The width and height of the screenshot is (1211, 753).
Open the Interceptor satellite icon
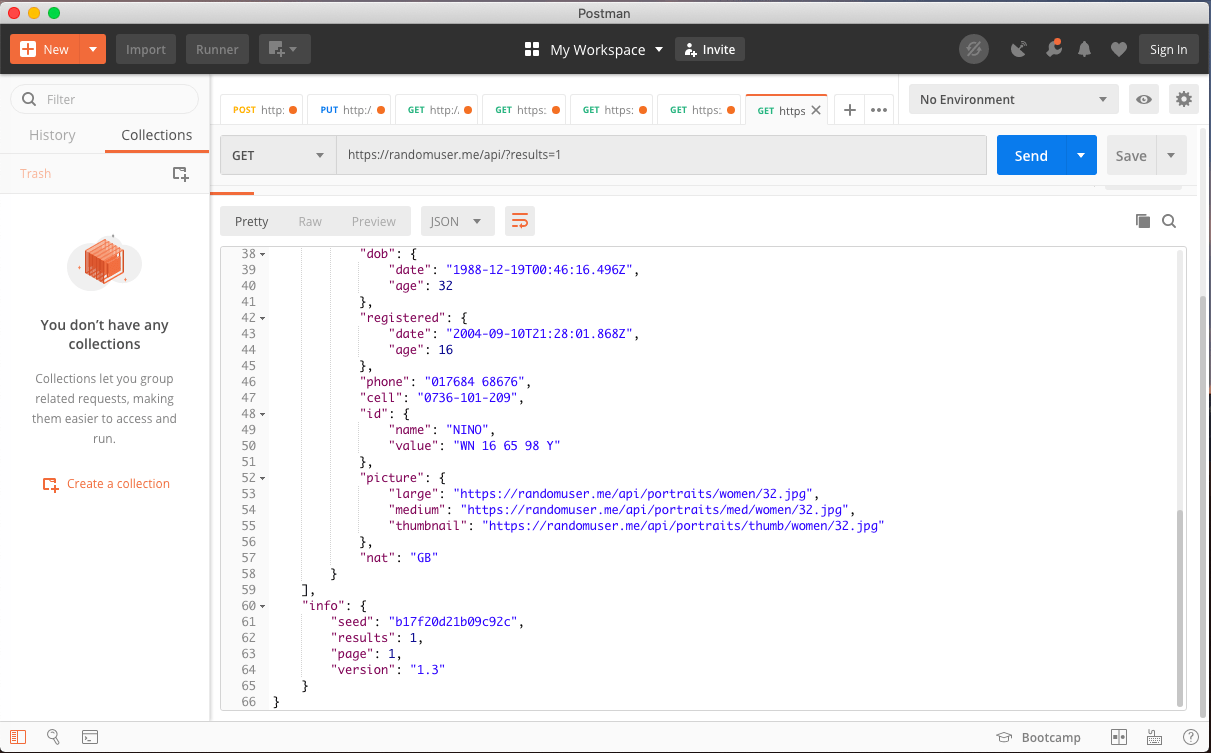pyautogui.click(x=1019, y=48)
